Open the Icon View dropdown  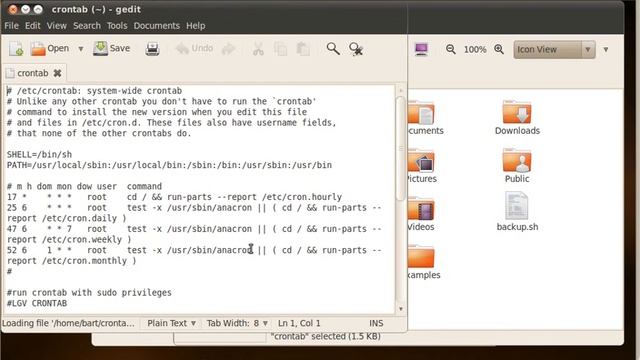pyautogui.click(x=554, y=49)
